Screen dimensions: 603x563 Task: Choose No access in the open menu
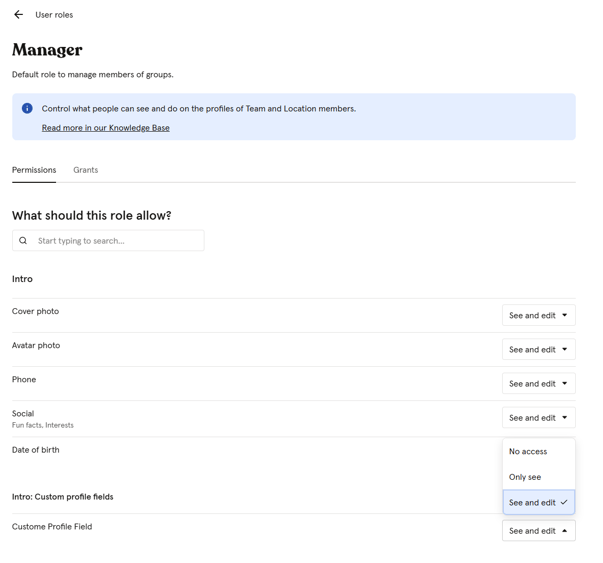[528, 452]
